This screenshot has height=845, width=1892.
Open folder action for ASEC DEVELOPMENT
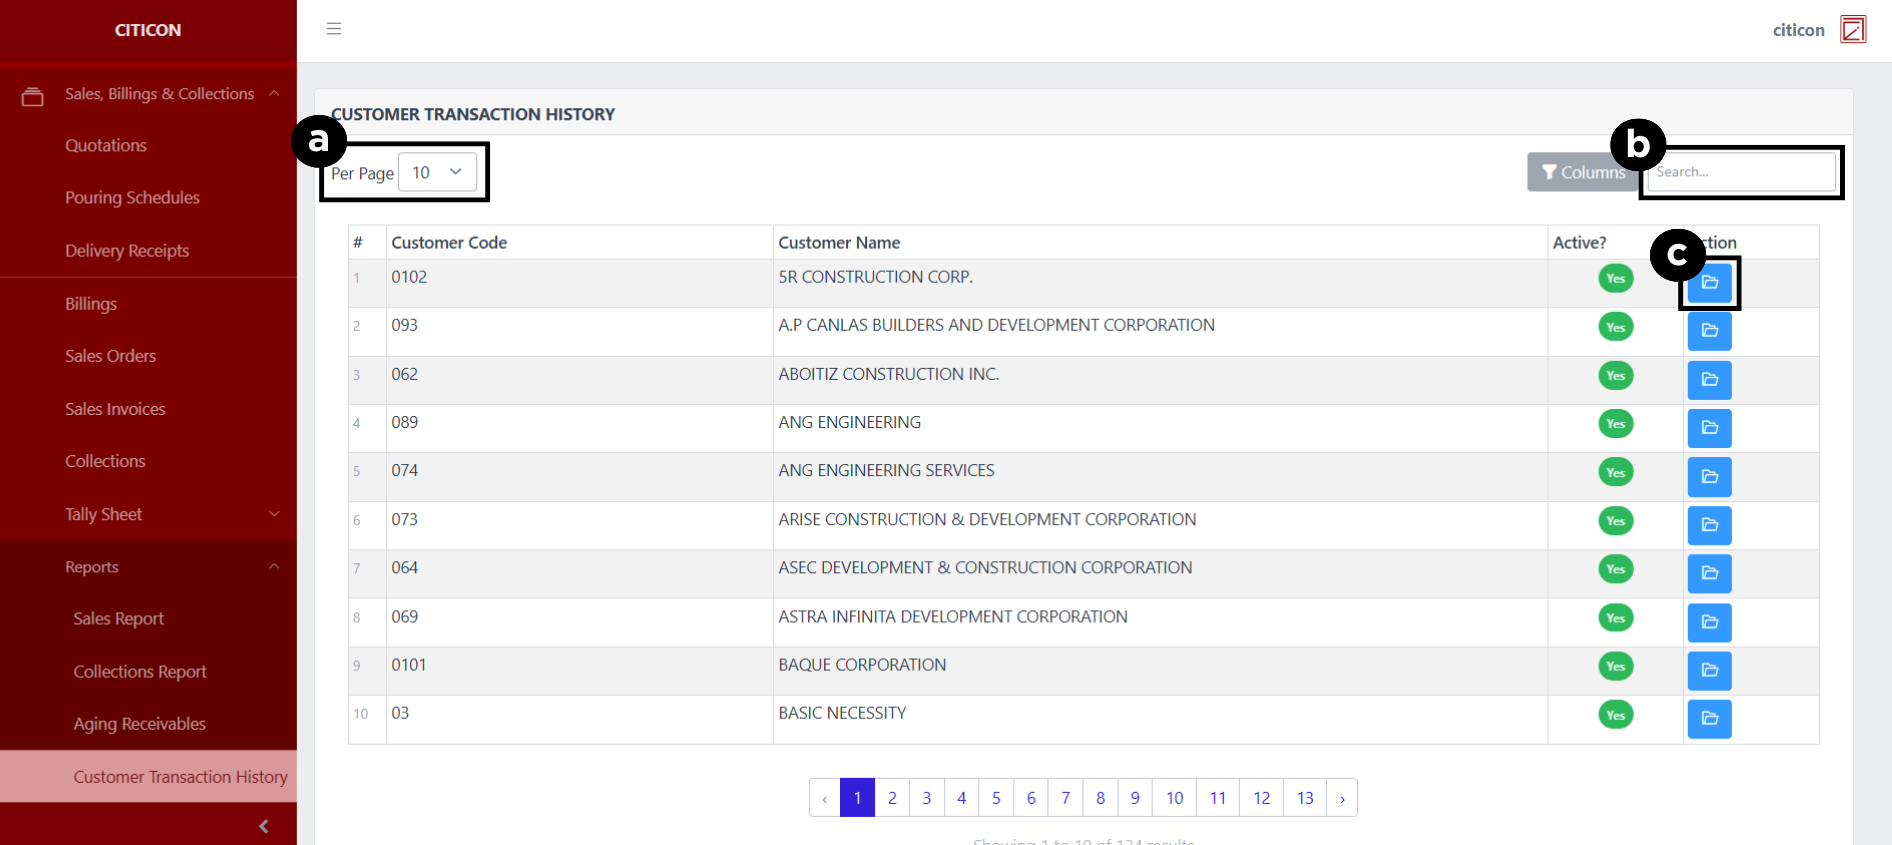(x=1709, y=573)
